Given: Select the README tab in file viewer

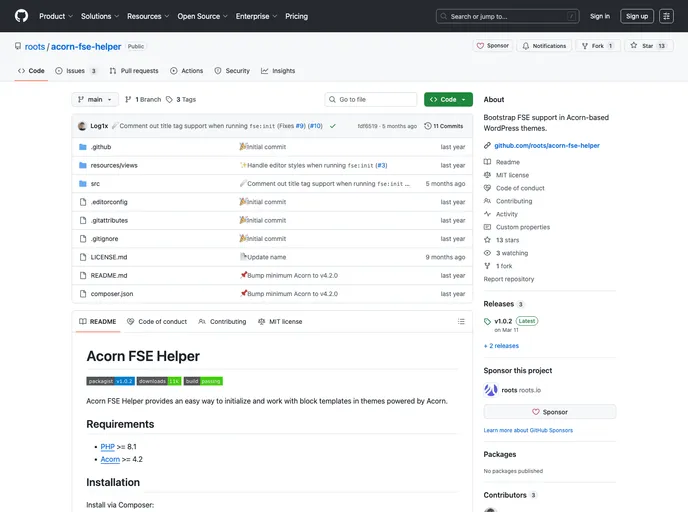Looking at the screenshot, I should [97, 322].
